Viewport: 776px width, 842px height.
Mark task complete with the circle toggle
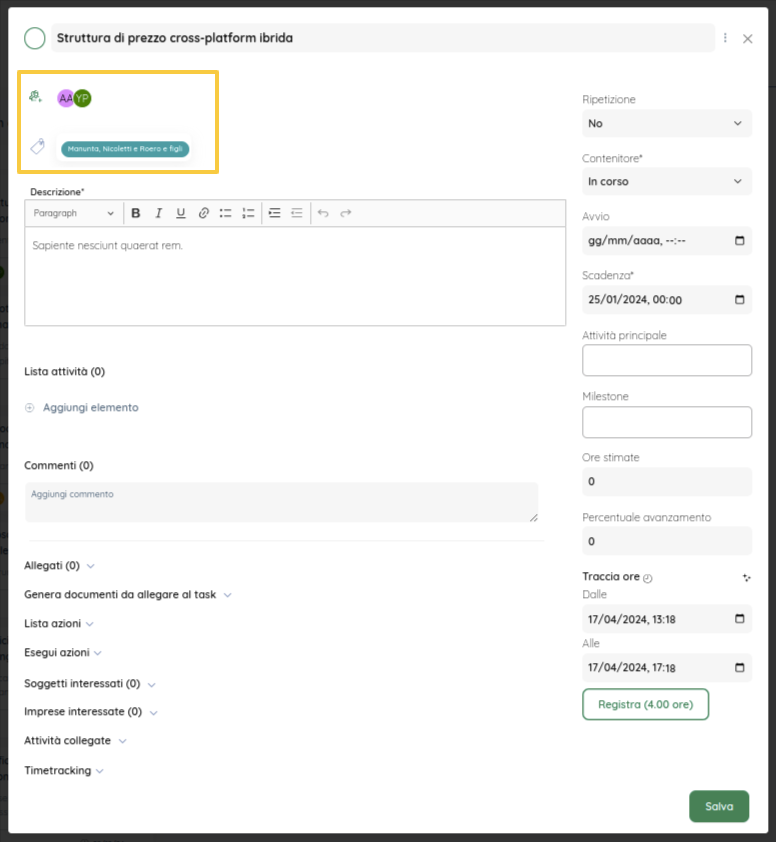tap(35, 38)
